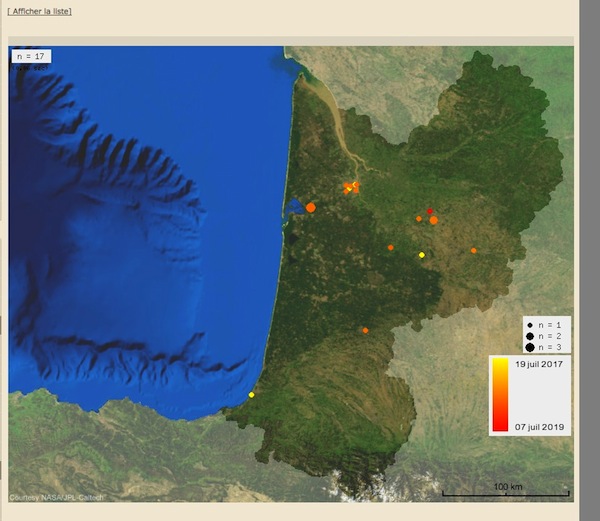Click the orange marker left of the inland yellow one
The image size is (600, 521).
[x=391, y=247]
